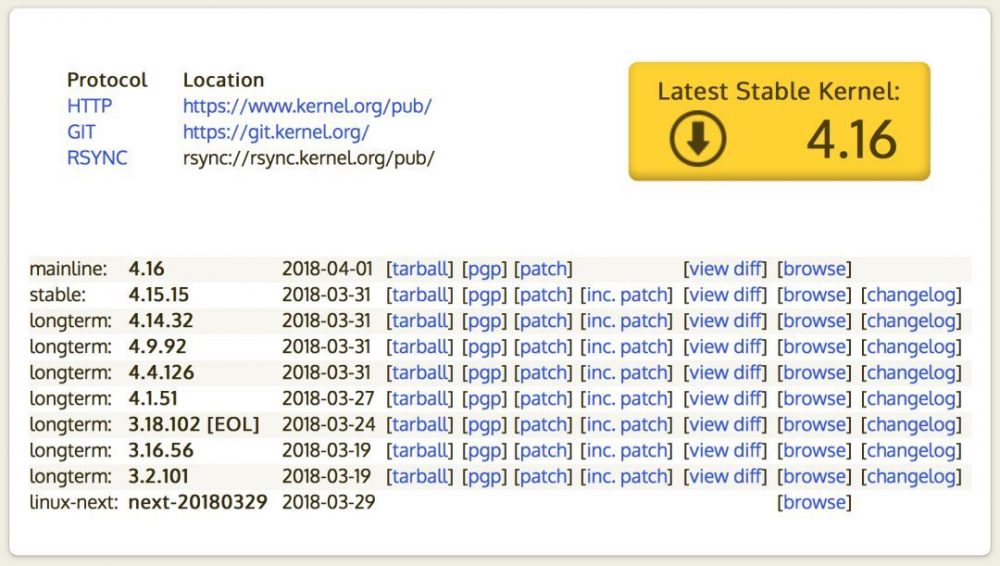Browse the longterm 4.14.32 tree
Screen dimensions: 1000x566
[x=814, y=320]
